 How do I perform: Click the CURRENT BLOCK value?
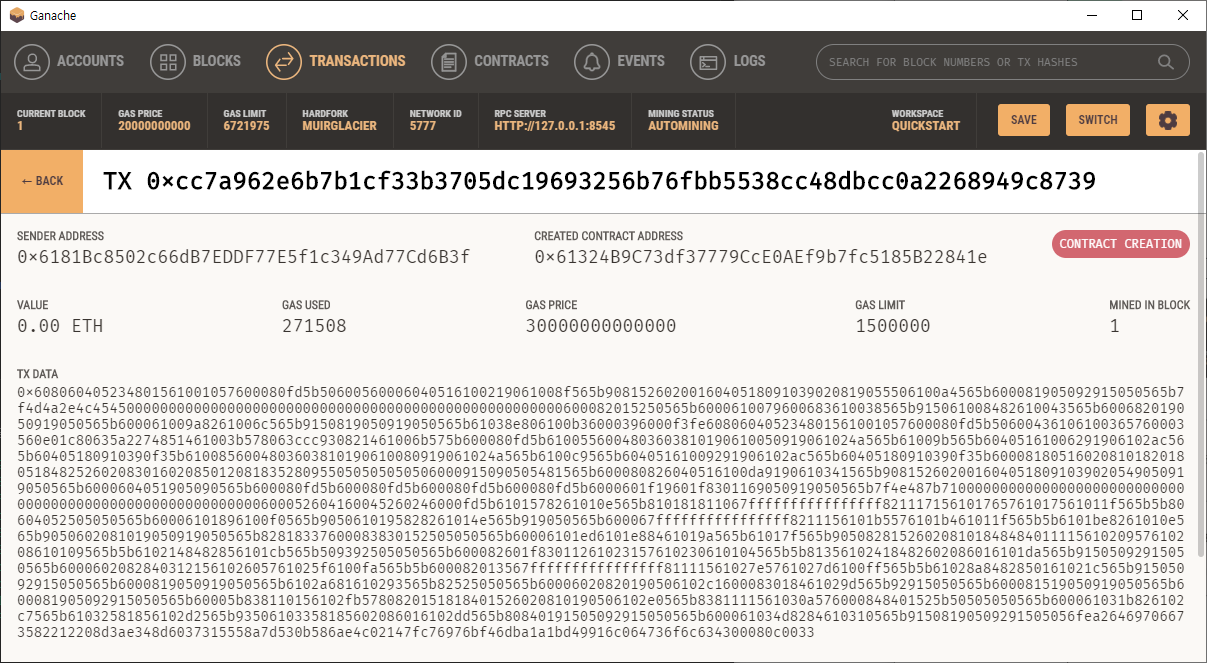tap(20, 126)
